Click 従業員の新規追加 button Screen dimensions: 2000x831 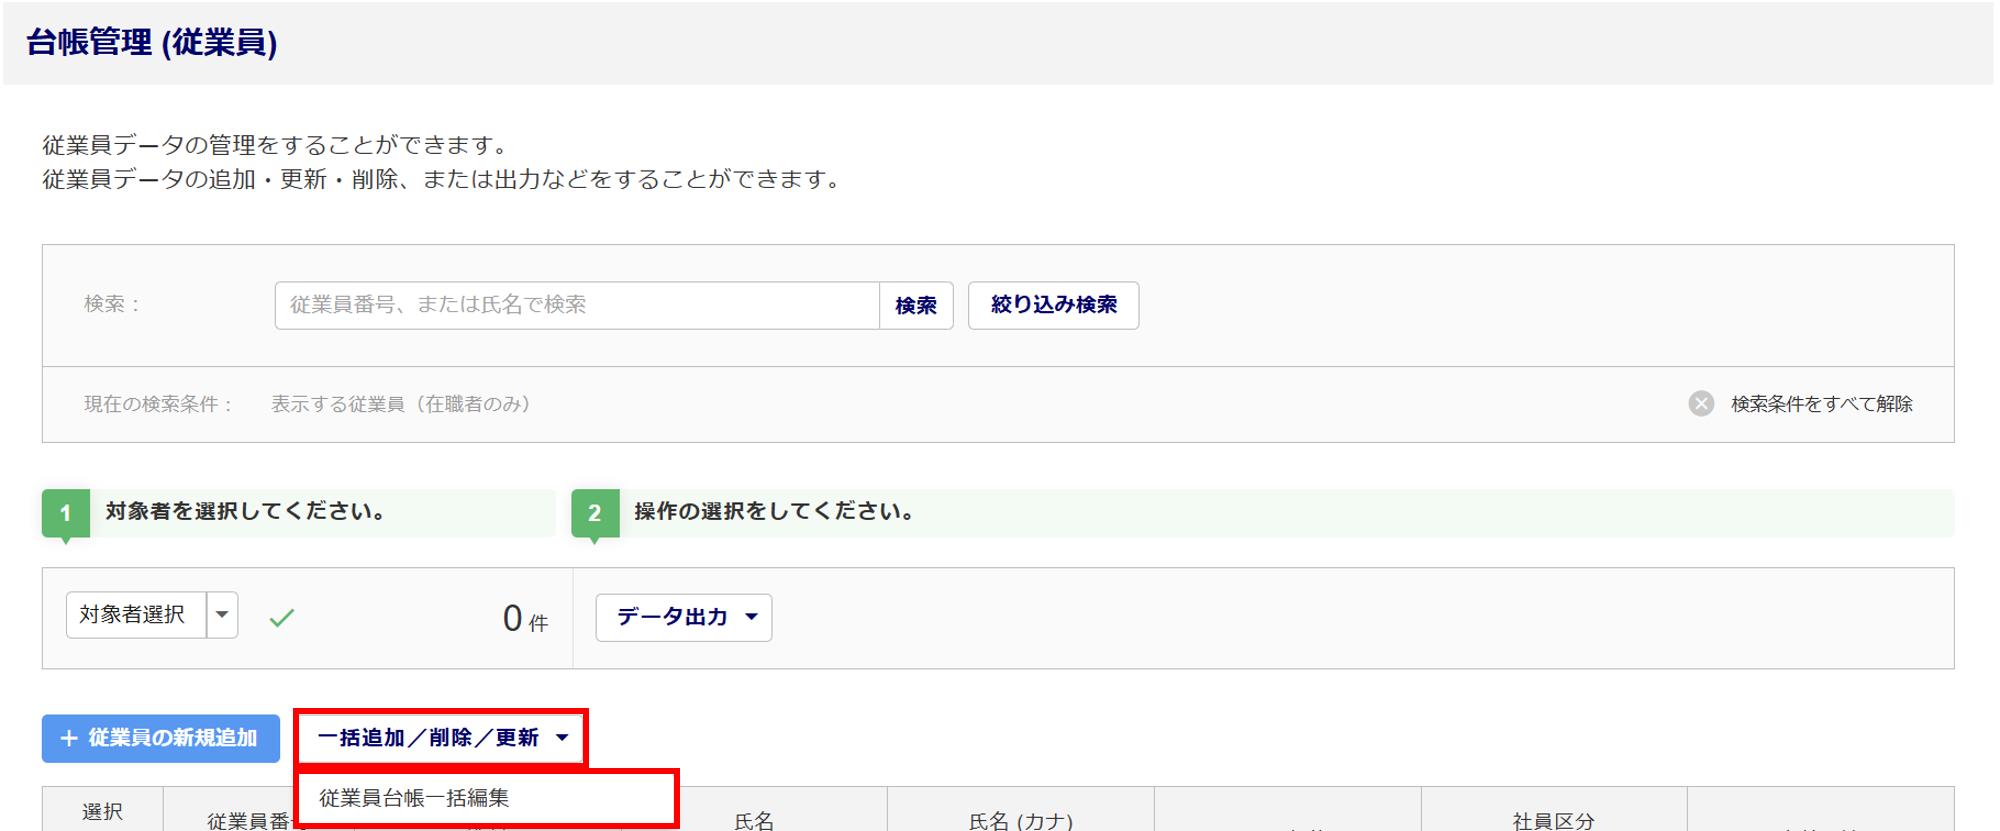pyautogui.click(x=161, y=738)
